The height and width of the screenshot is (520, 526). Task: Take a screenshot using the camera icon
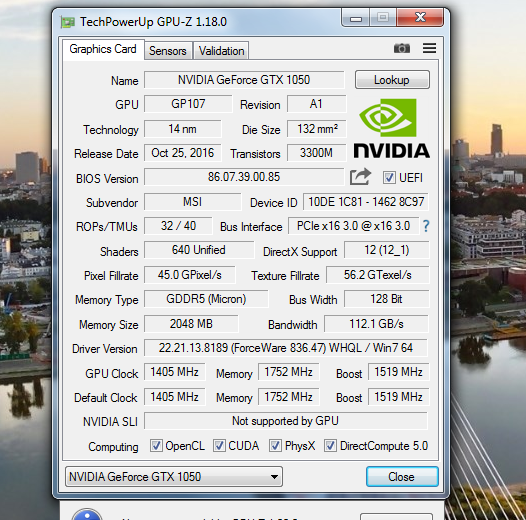(x=402, y=48)
